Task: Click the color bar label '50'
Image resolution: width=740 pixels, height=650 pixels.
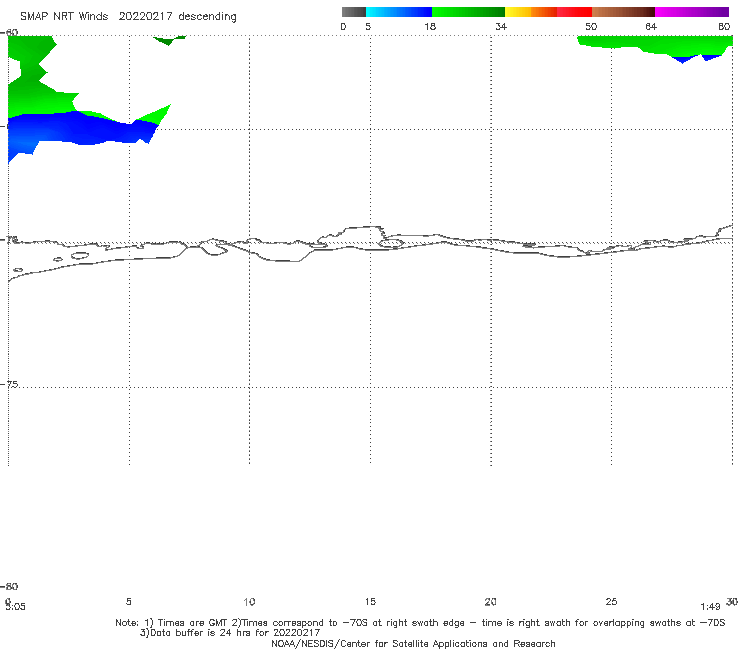Action: [591, 26]
